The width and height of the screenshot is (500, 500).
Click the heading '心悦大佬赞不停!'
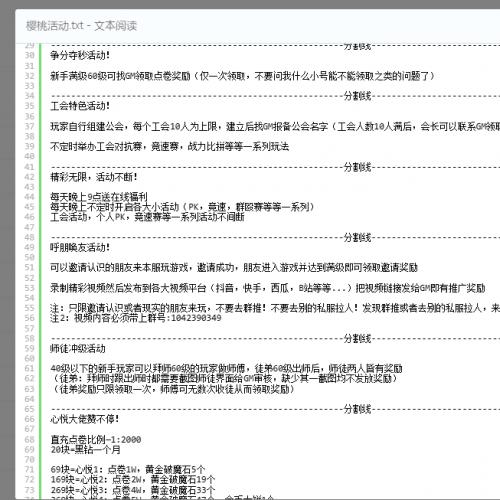85,419
